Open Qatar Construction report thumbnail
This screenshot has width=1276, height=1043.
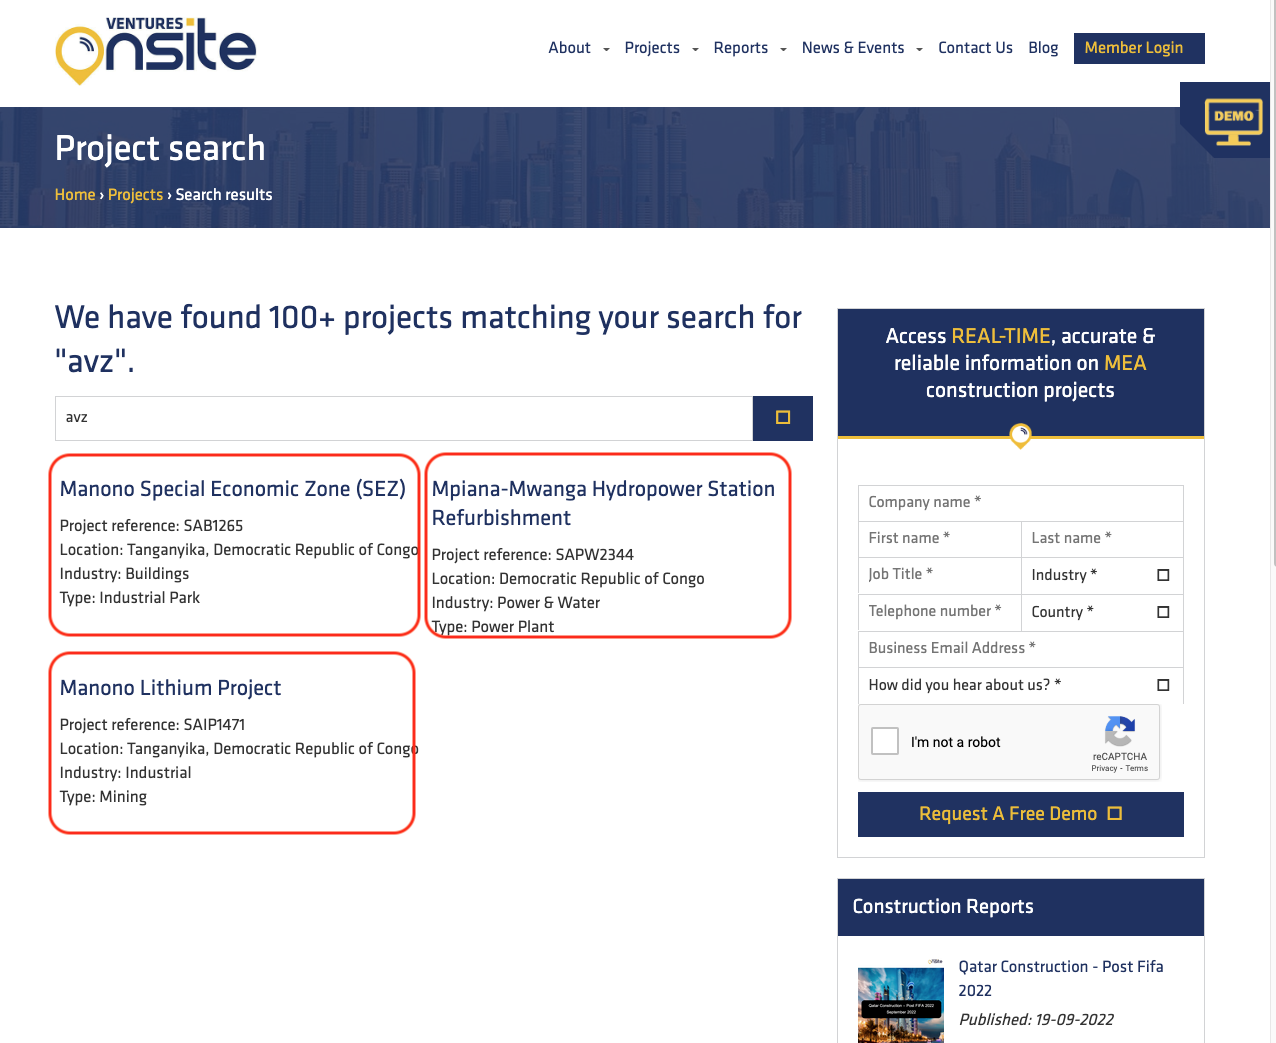pyautogui.click(x=900, y=1004)
